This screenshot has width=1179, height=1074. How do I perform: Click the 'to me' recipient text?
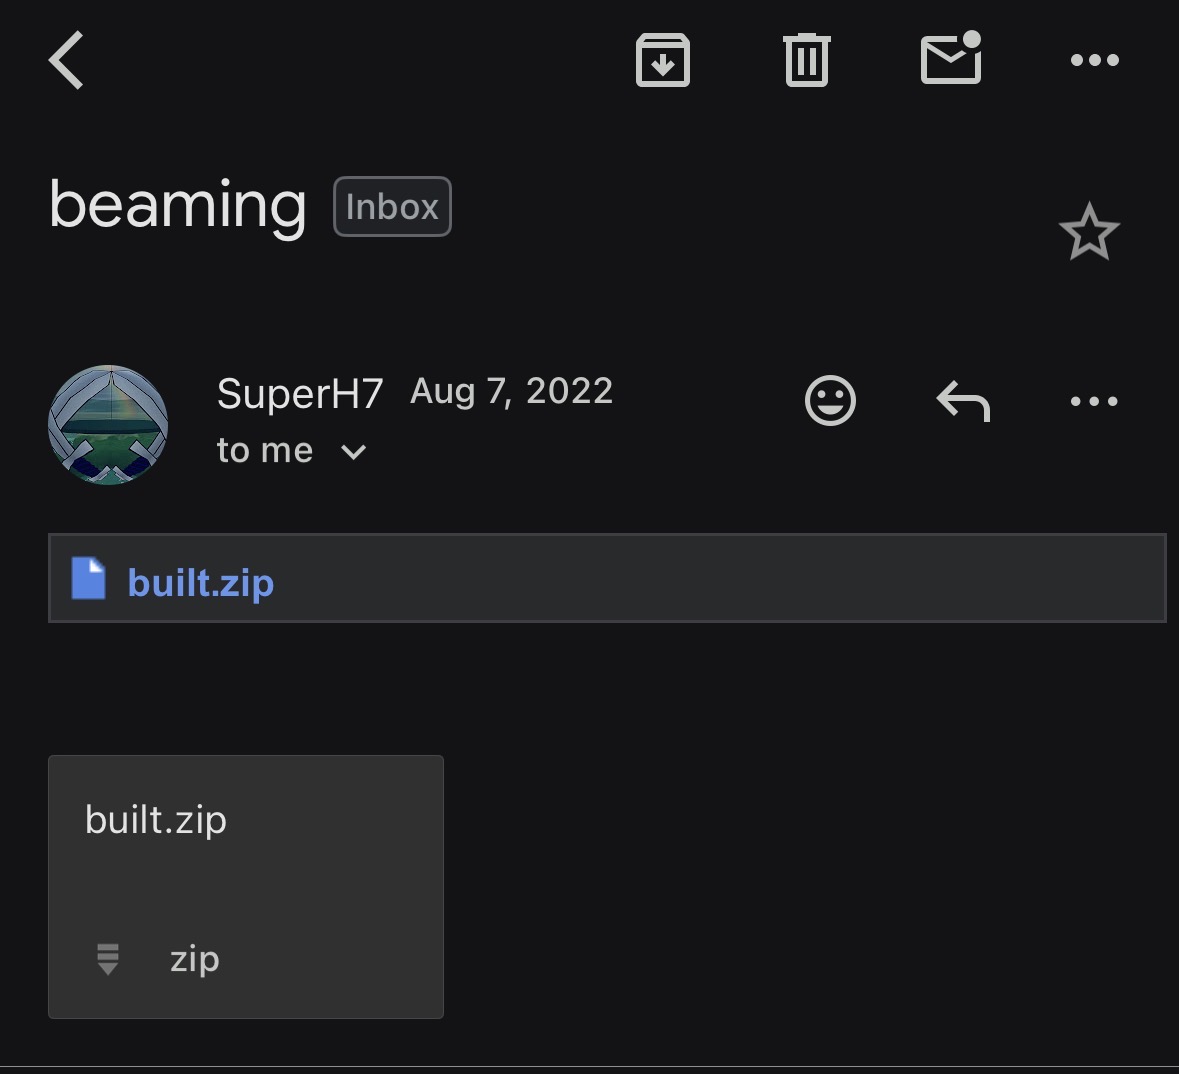265,451
